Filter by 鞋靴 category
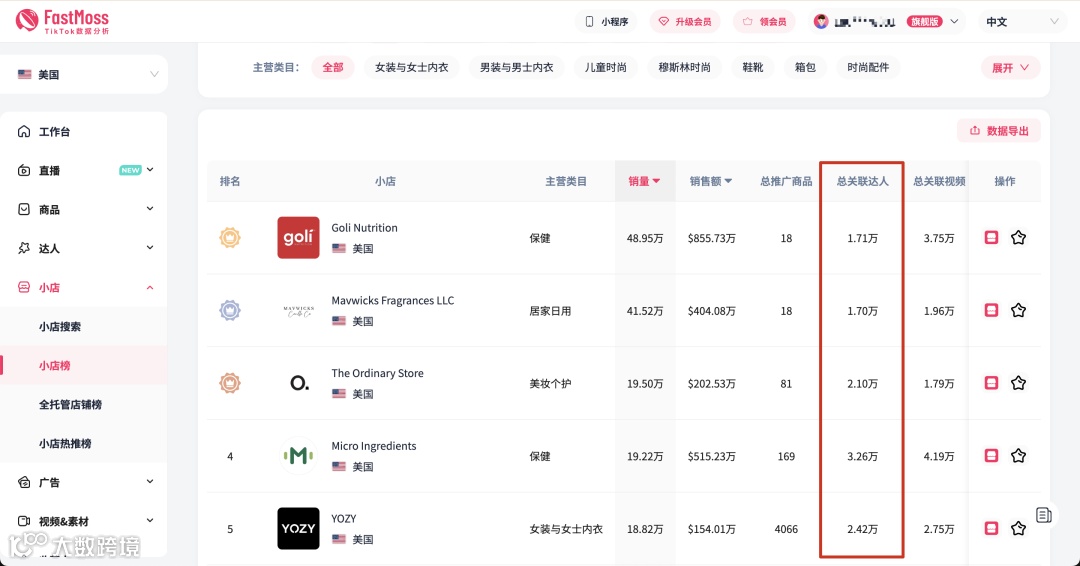This screenshot has height=566, width=1080. (x=753, y=67)
